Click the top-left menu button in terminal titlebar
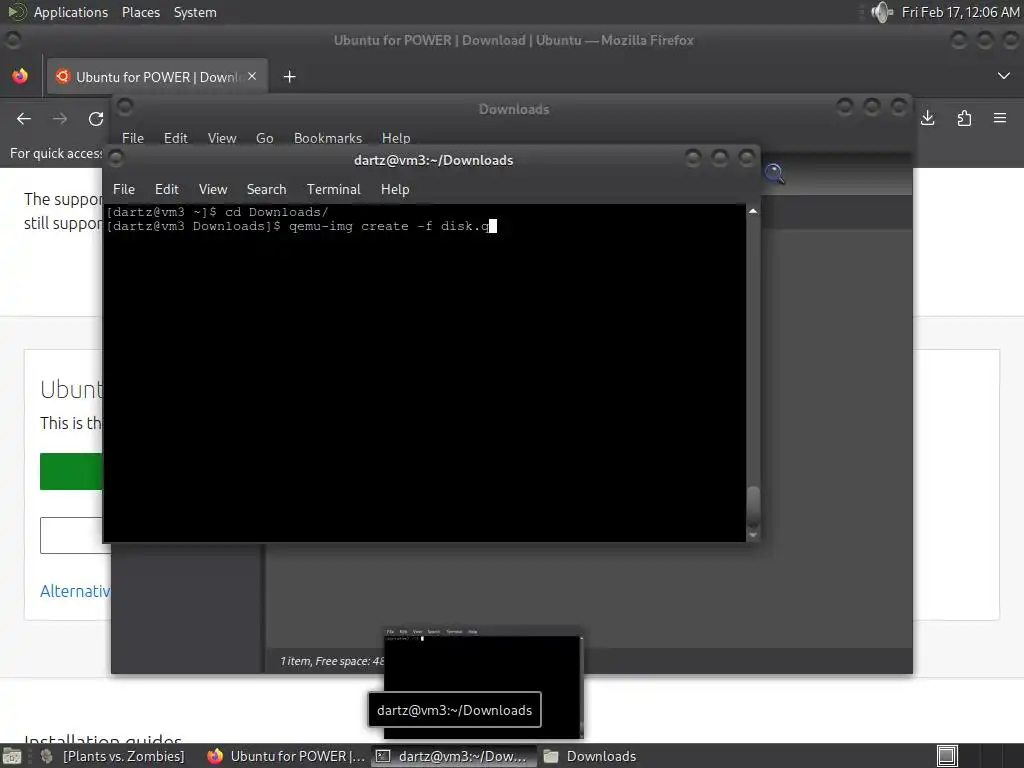The image size is (1024, 768). pyautogui.click(x=116, y=158)
